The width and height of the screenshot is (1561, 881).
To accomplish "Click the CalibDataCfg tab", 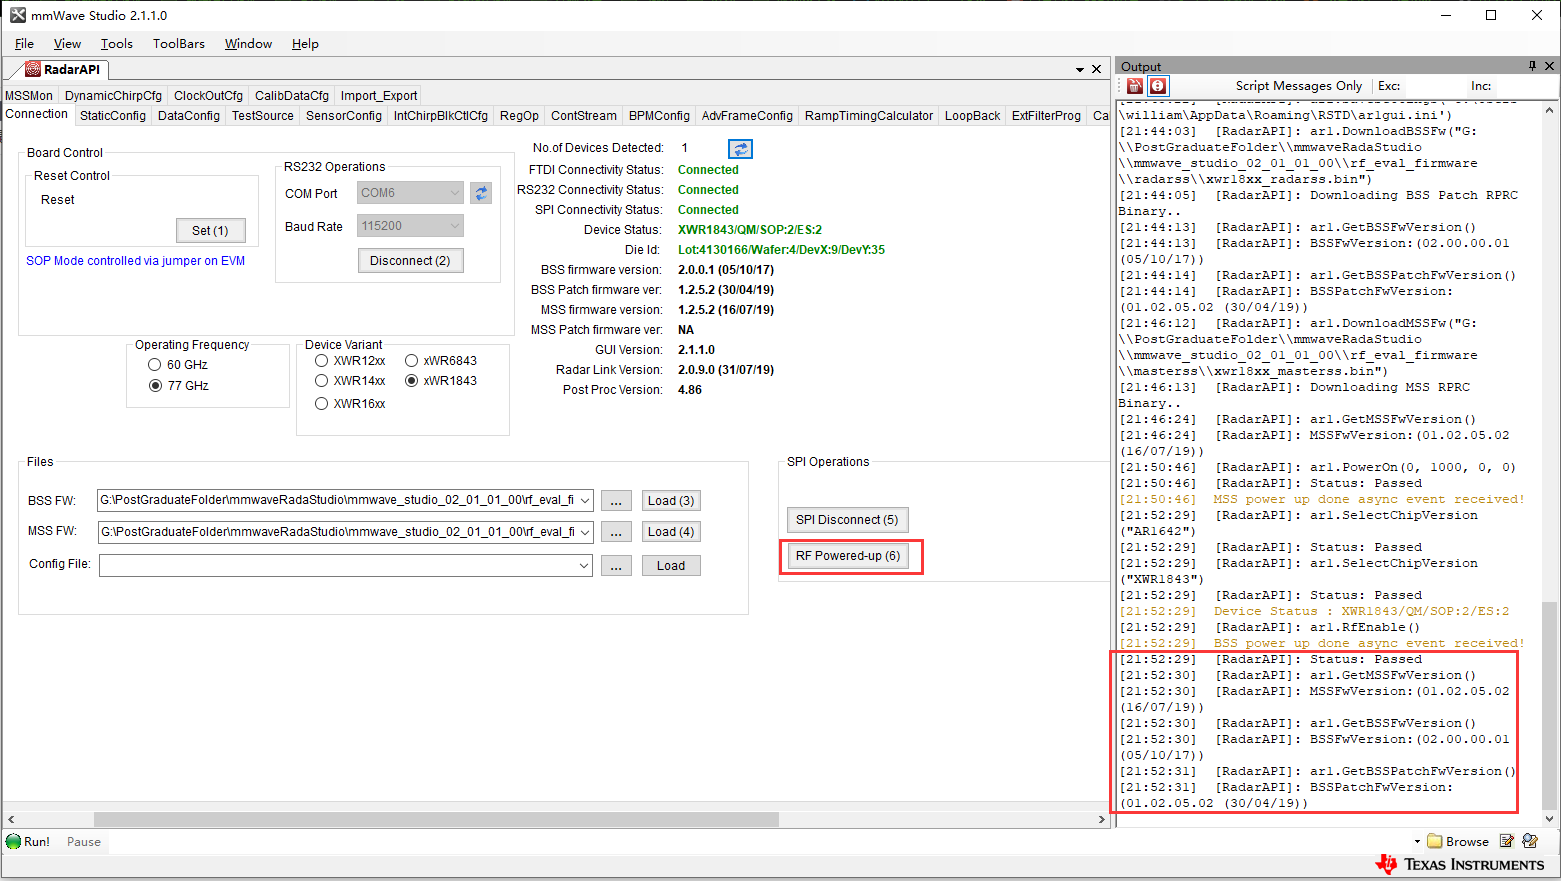I will tap(292, 96).
